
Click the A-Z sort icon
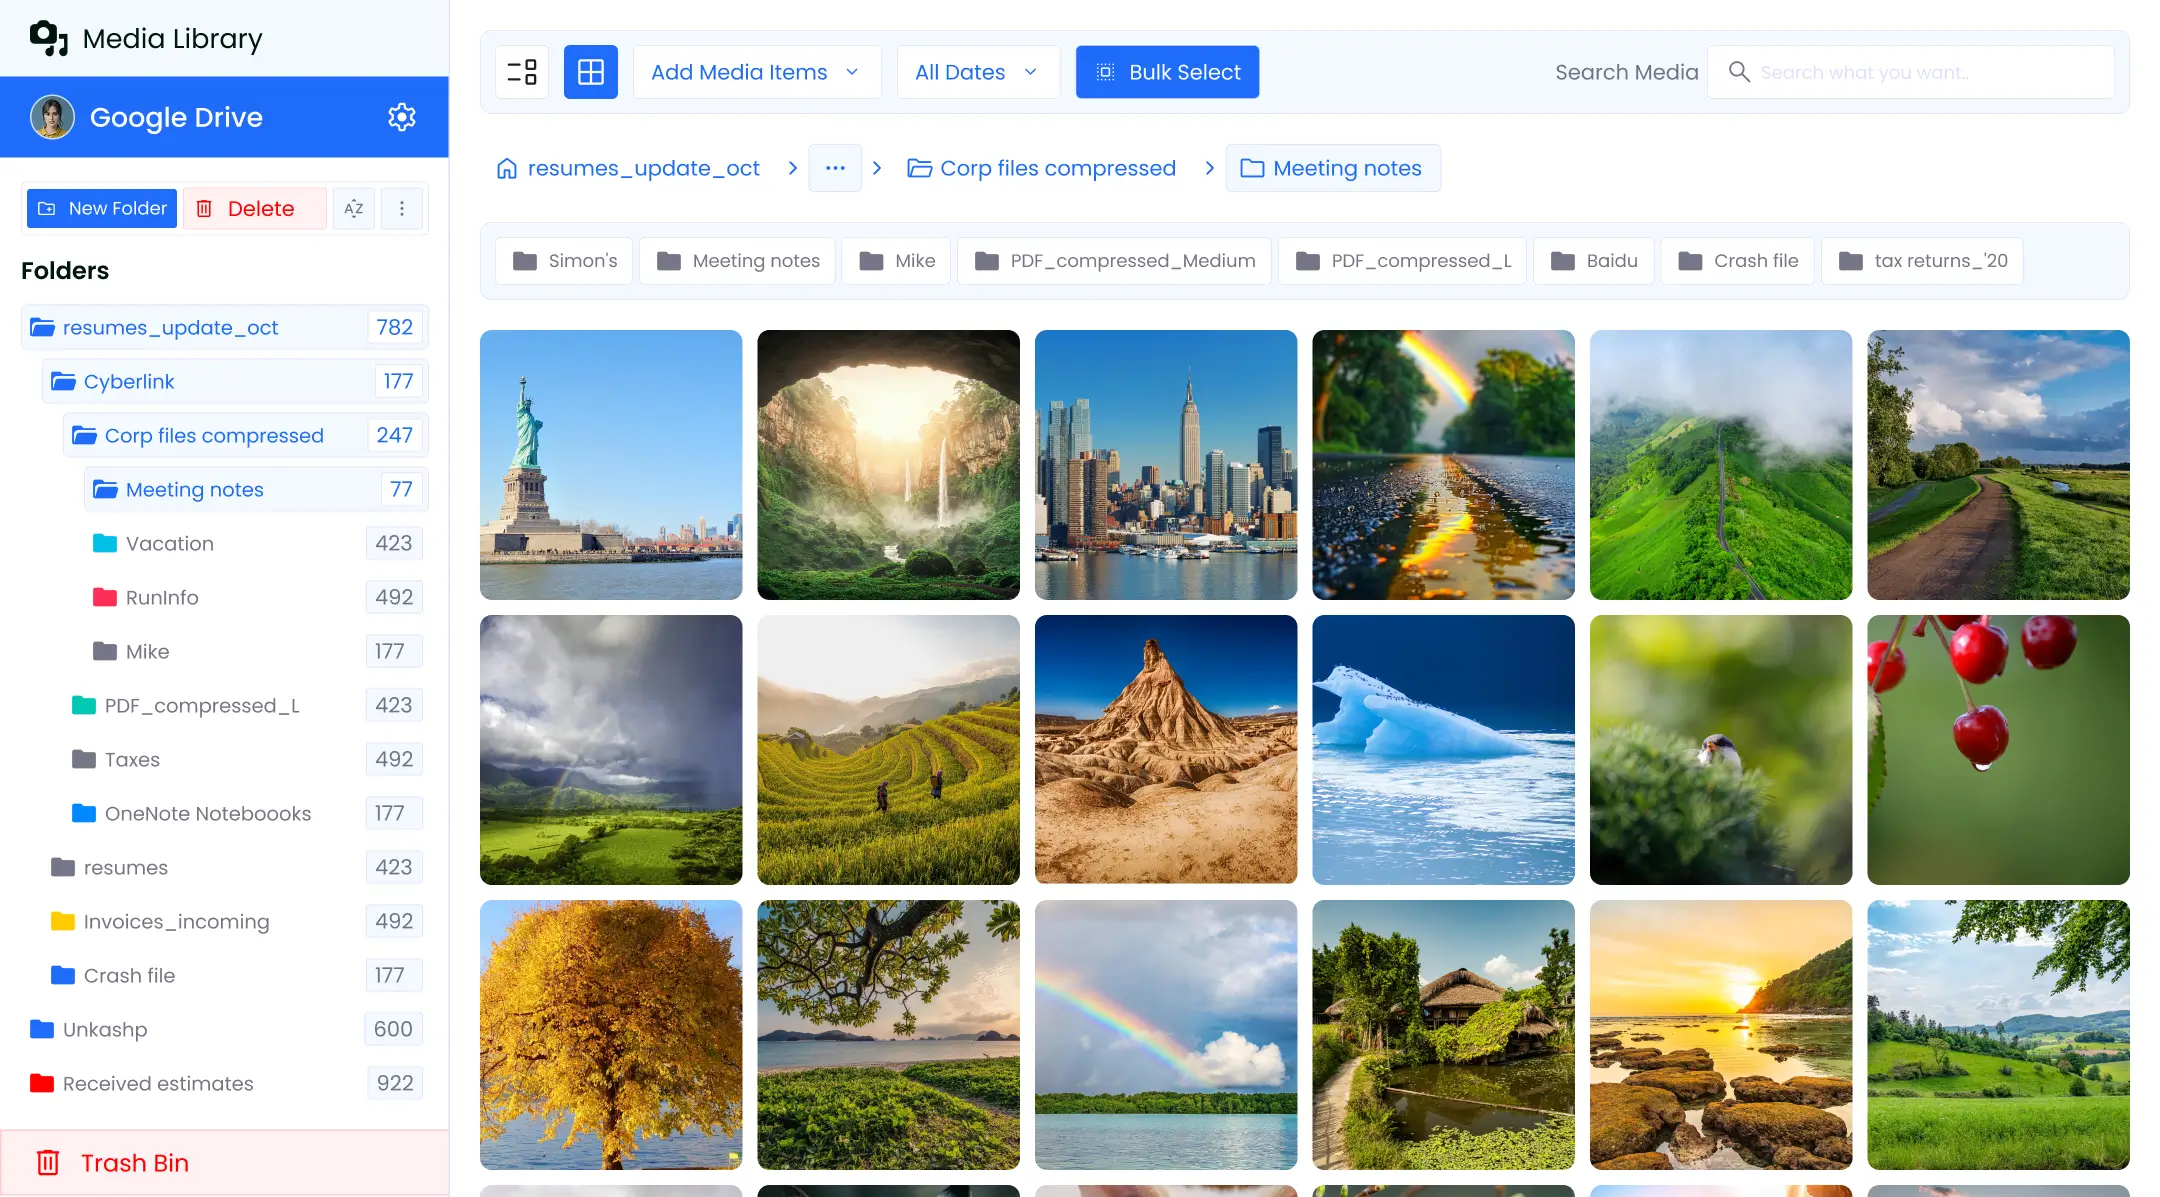(x=354, y=209)
